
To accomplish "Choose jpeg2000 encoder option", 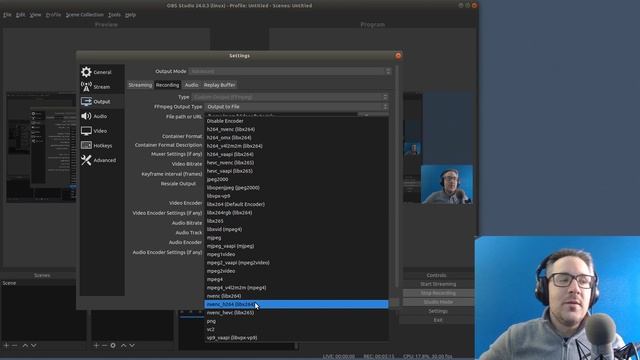I will point(296,179).
